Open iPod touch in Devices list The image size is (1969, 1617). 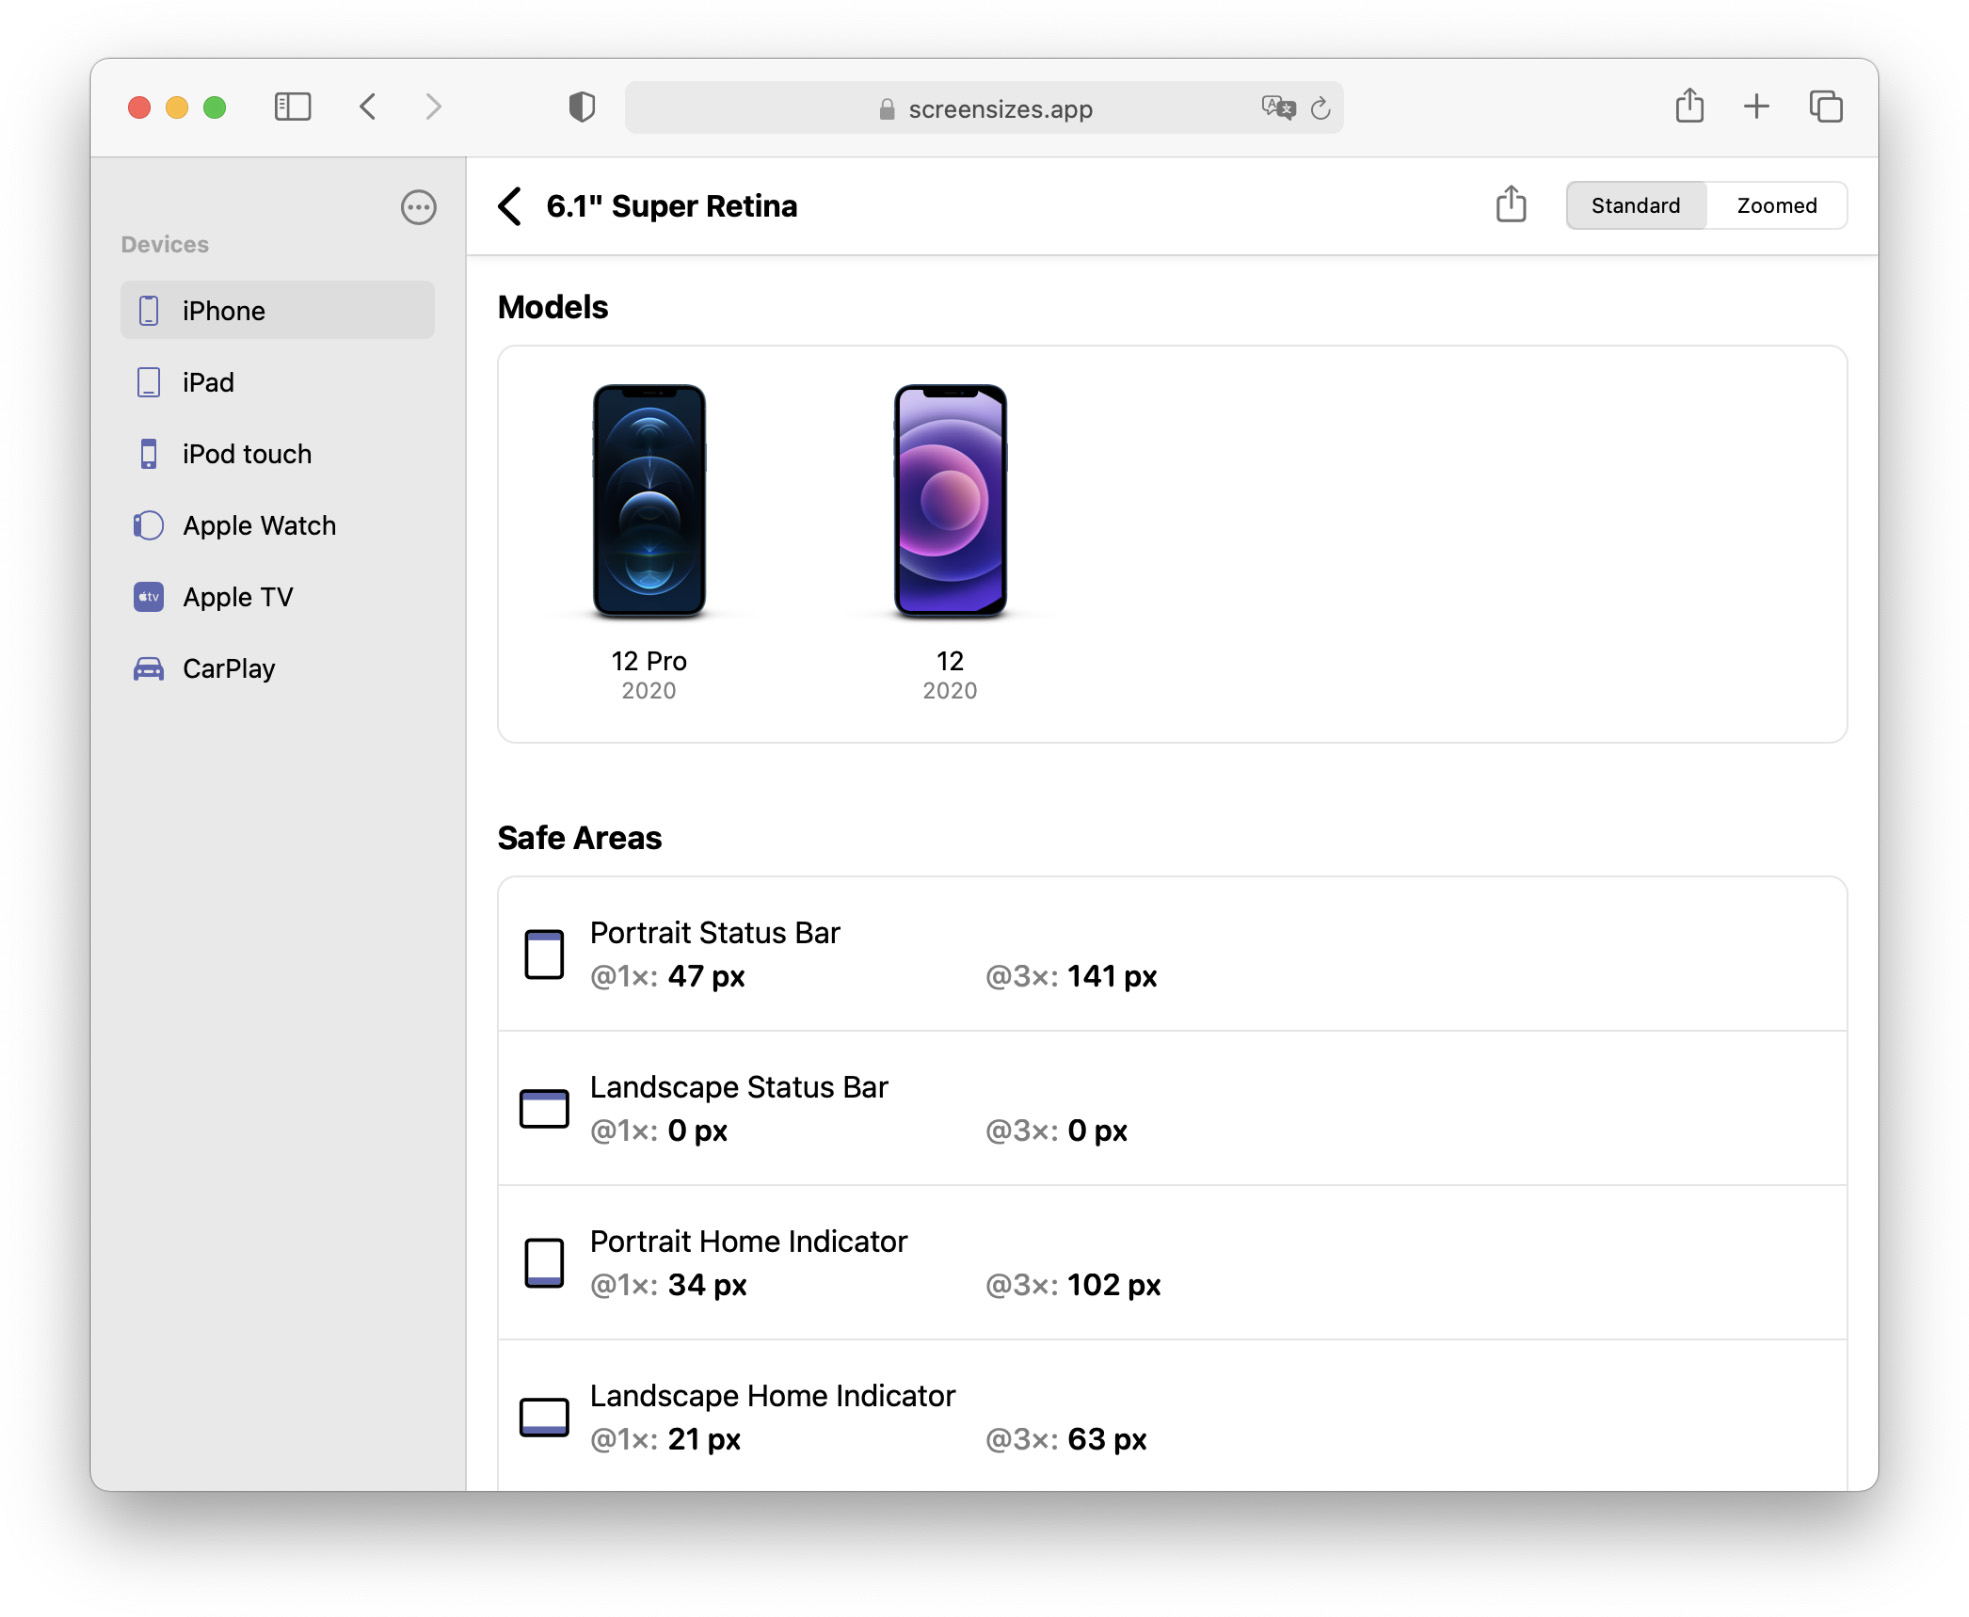click(x=277, y=454)
